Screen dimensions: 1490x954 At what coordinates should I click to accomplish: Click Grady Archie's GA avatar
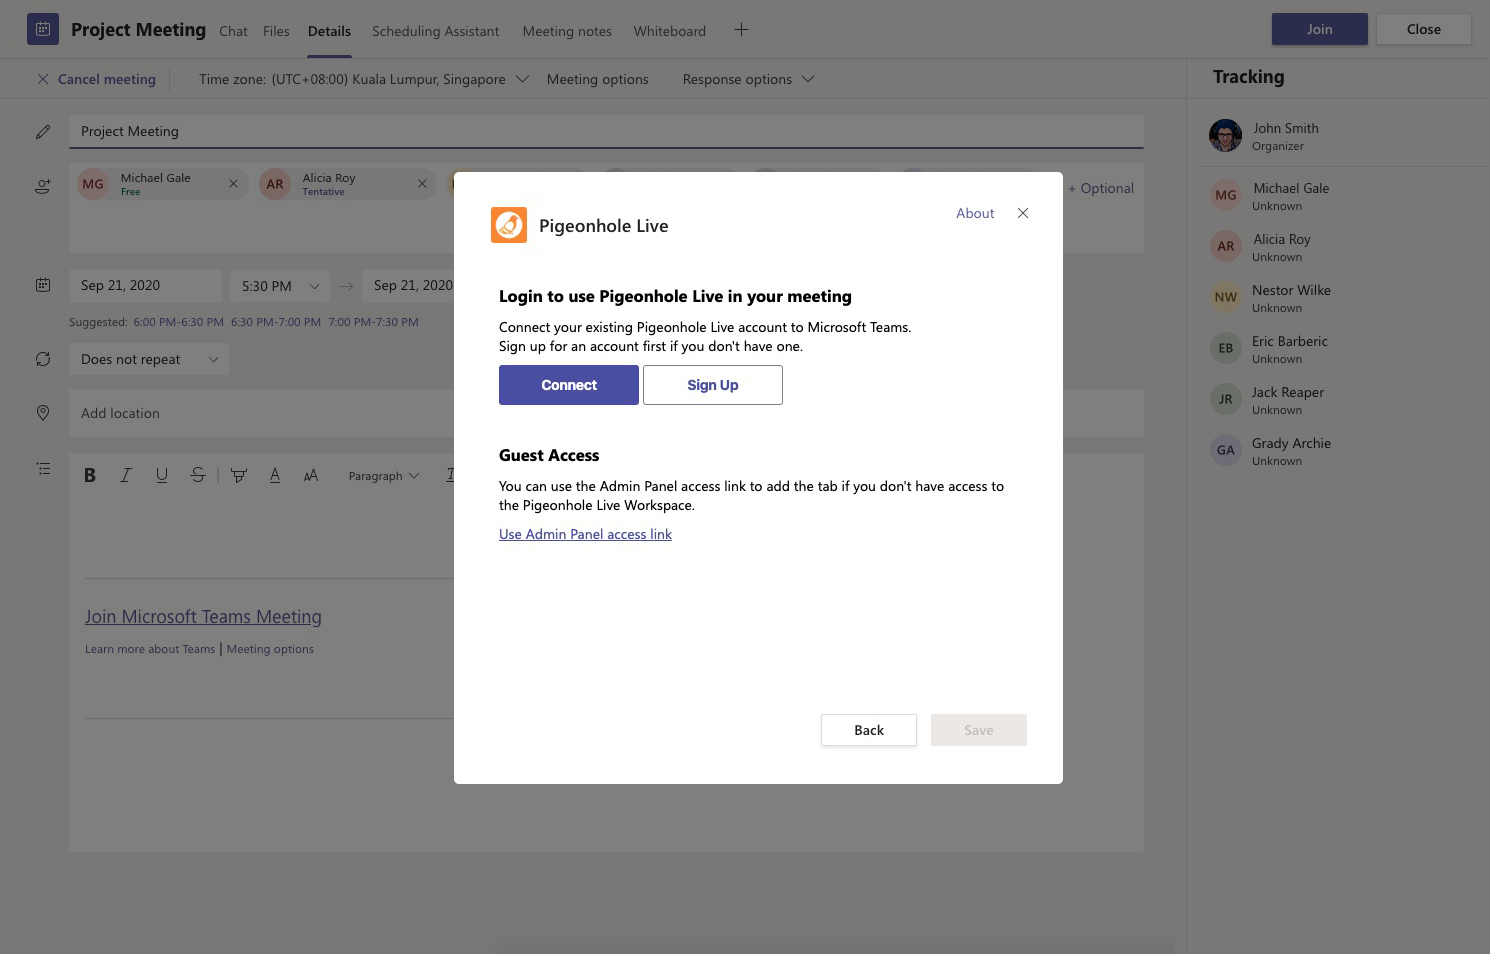(x=1226, y=450)
